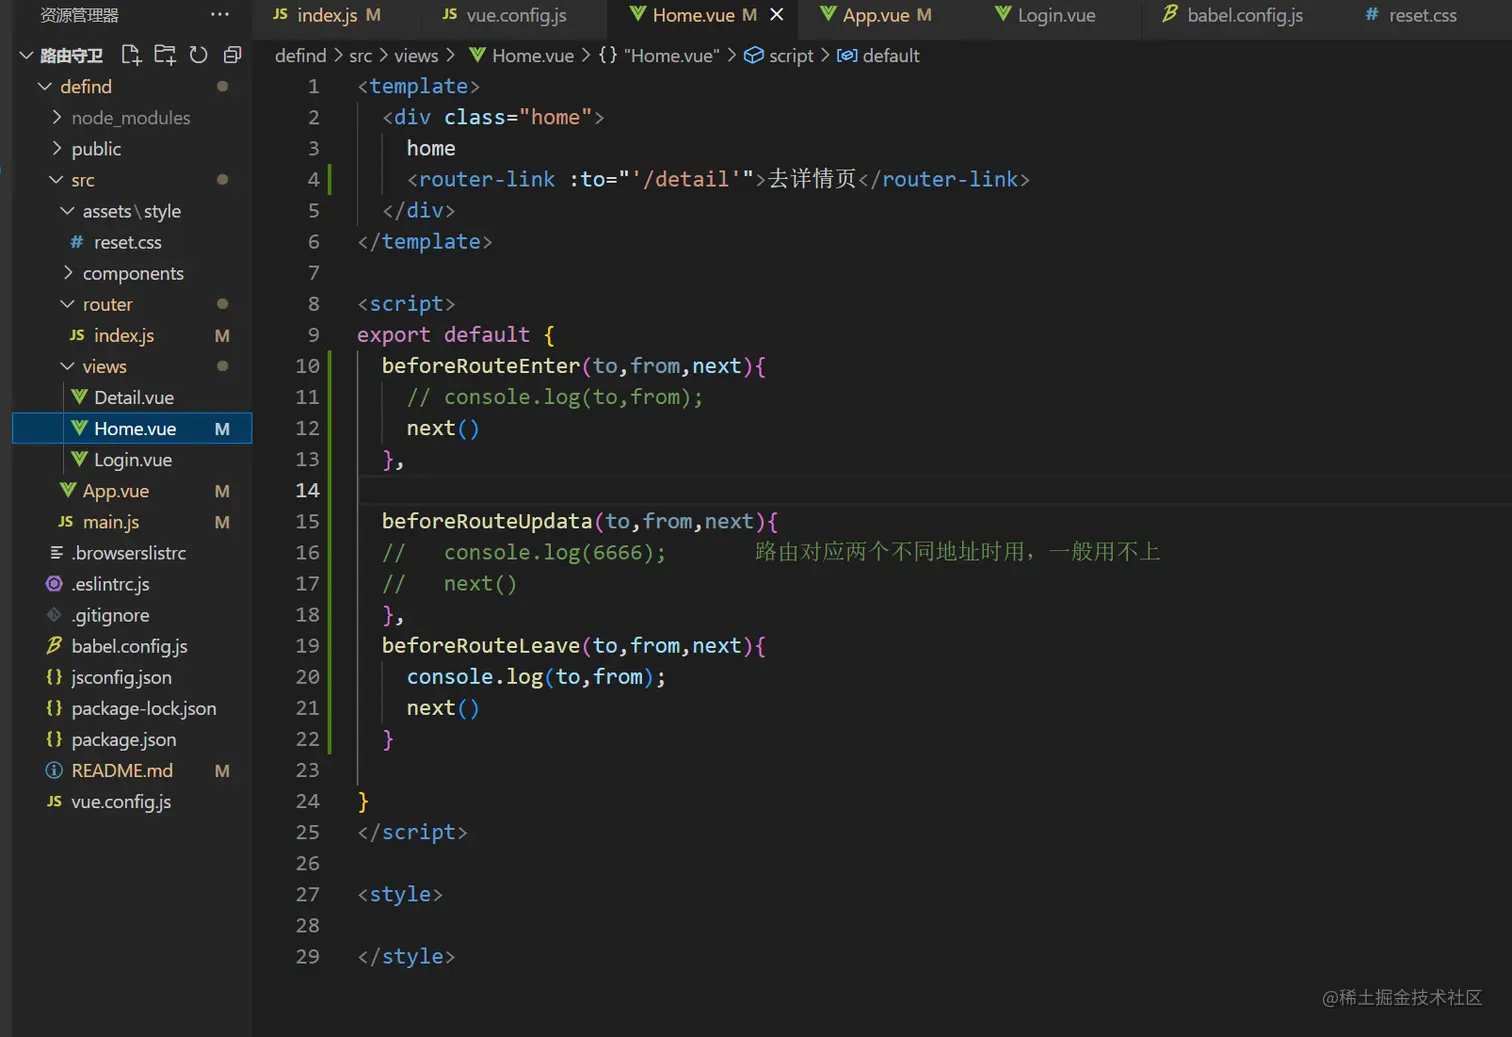Image resolution: width=1512 pixels, height=1037 pixels.
Task: Click the hash icon beside reset.css in explorer
Action: pyautogui.click(x=77, y=242)
